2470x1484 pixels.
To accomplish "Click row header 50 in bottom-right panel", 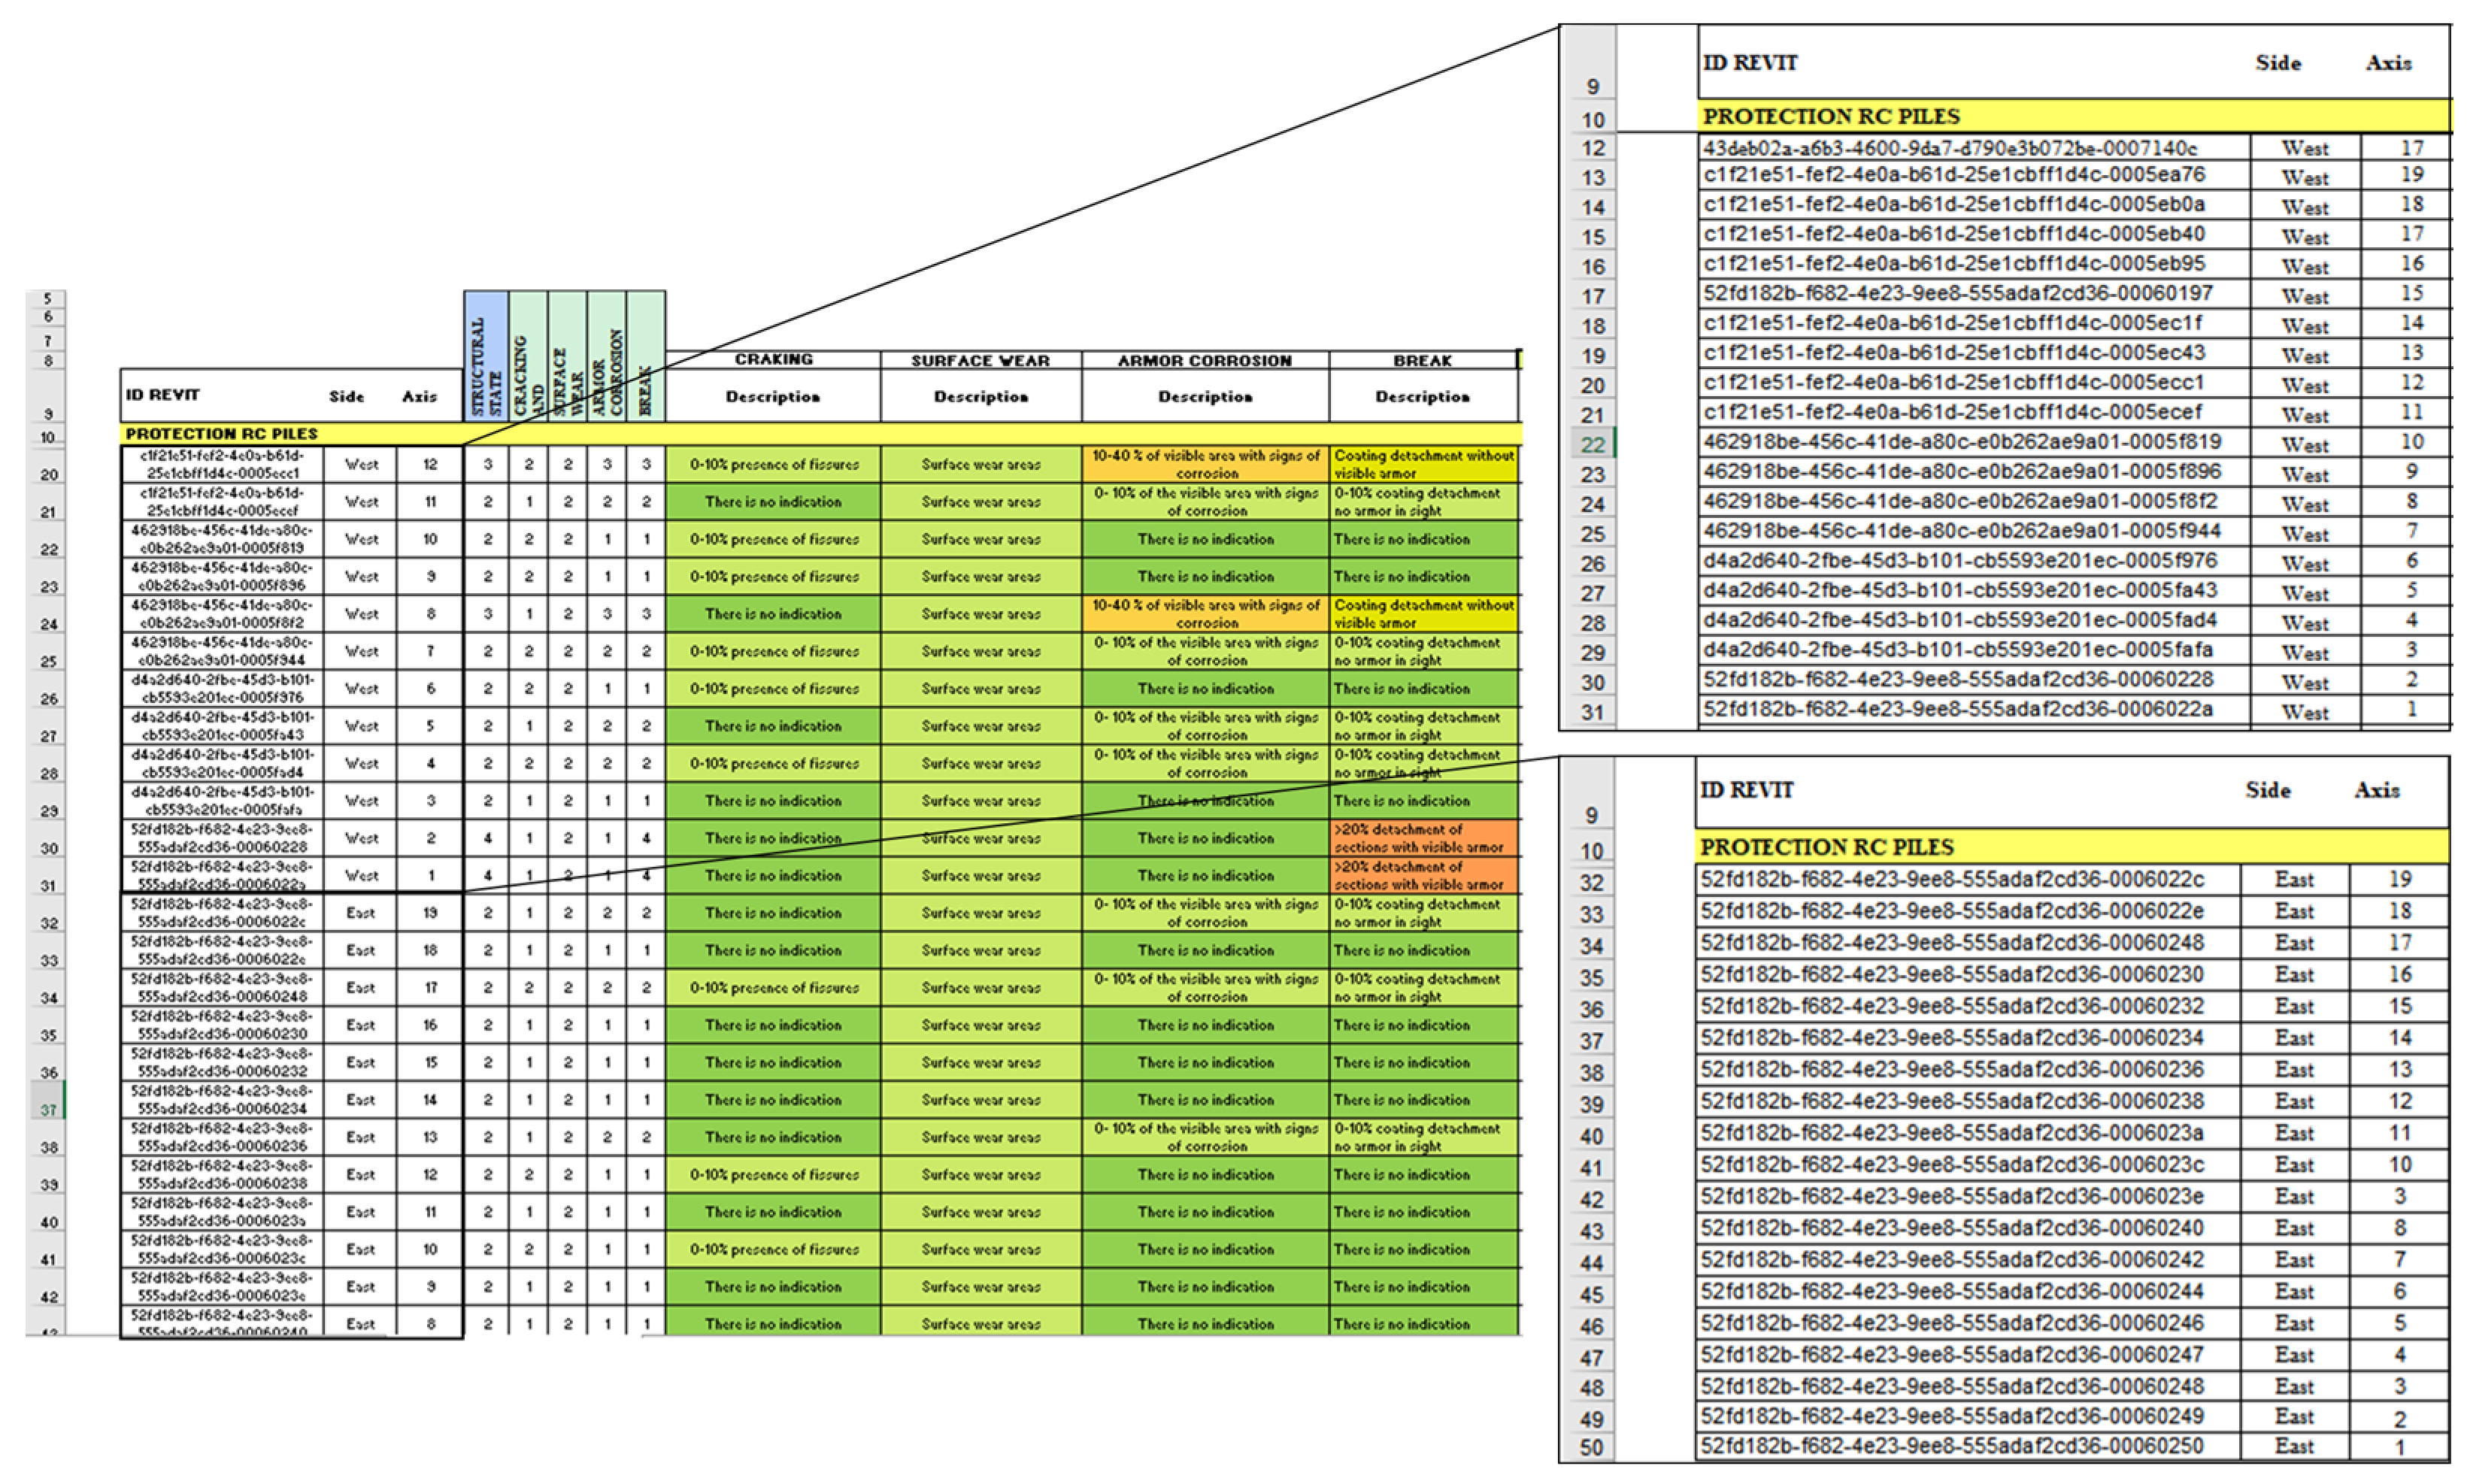I will [1590, 1447].
